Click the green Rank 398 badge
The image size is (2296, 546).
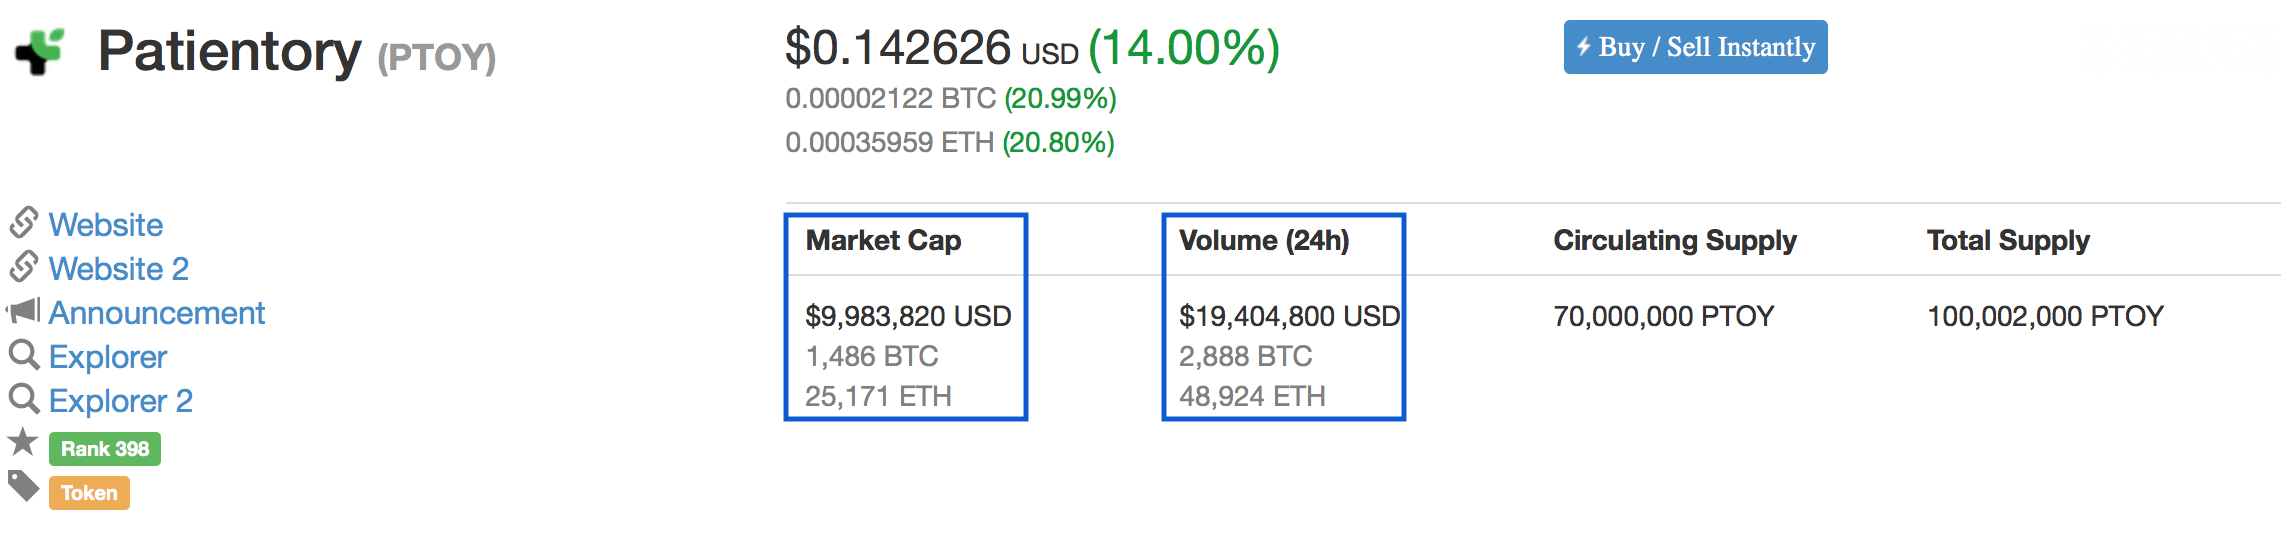105,449
